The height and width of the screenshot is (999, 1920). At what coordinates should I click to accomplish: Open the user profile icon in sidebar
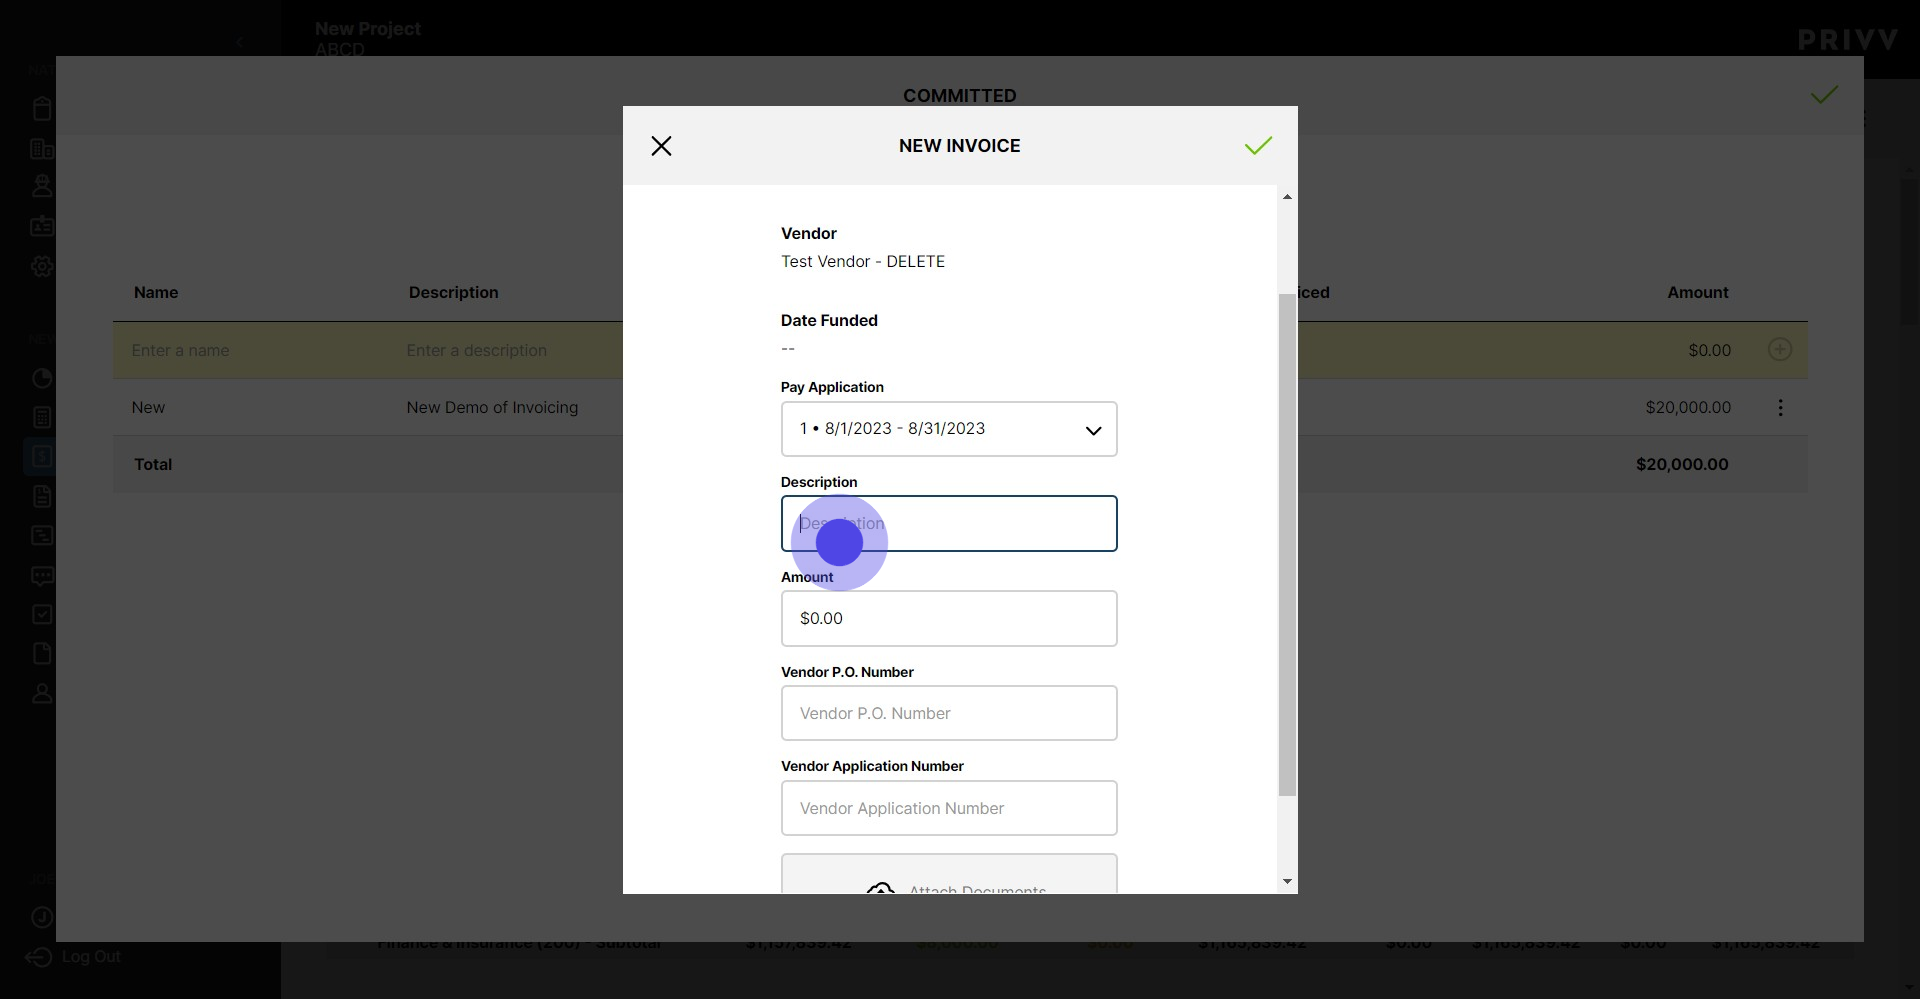(x=42, y=693)
